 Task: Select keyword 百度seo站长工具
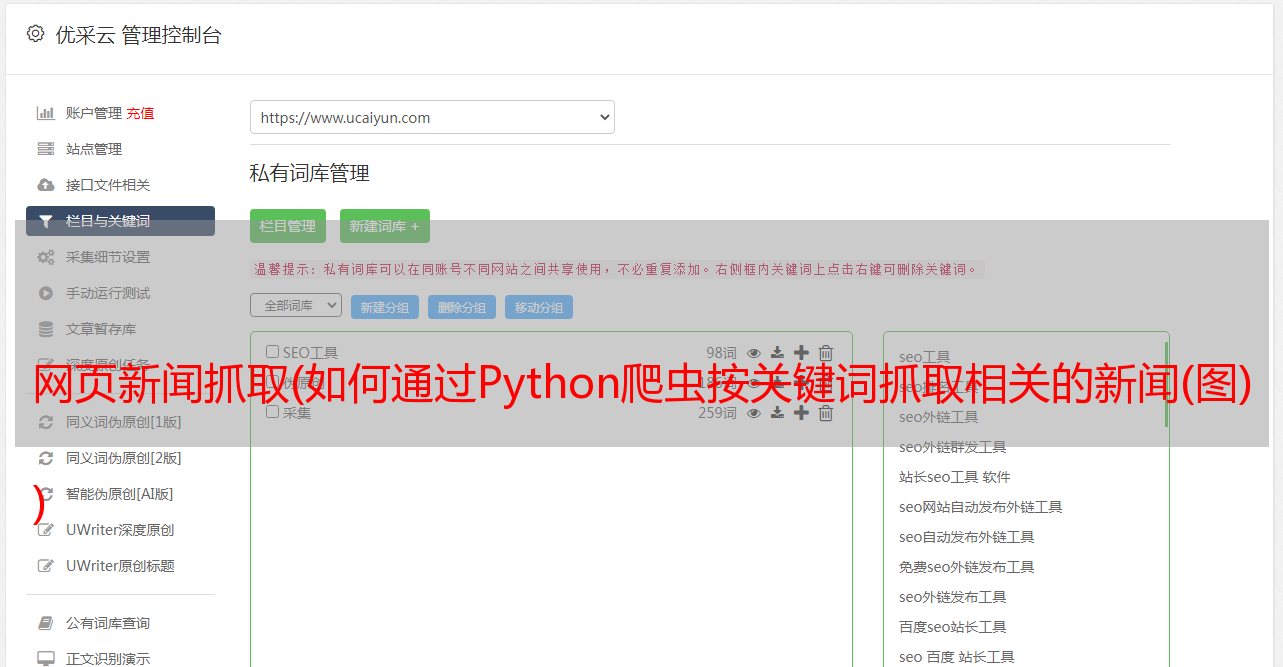953,627
